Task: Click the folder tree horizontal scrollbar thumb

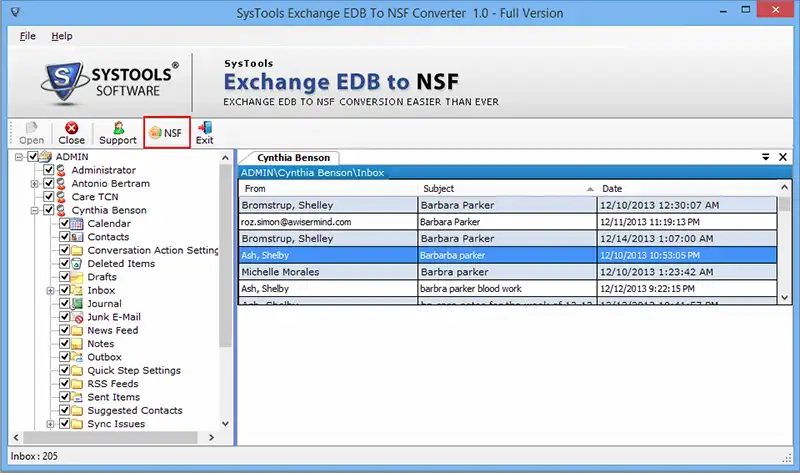Action: coord(110,437)
